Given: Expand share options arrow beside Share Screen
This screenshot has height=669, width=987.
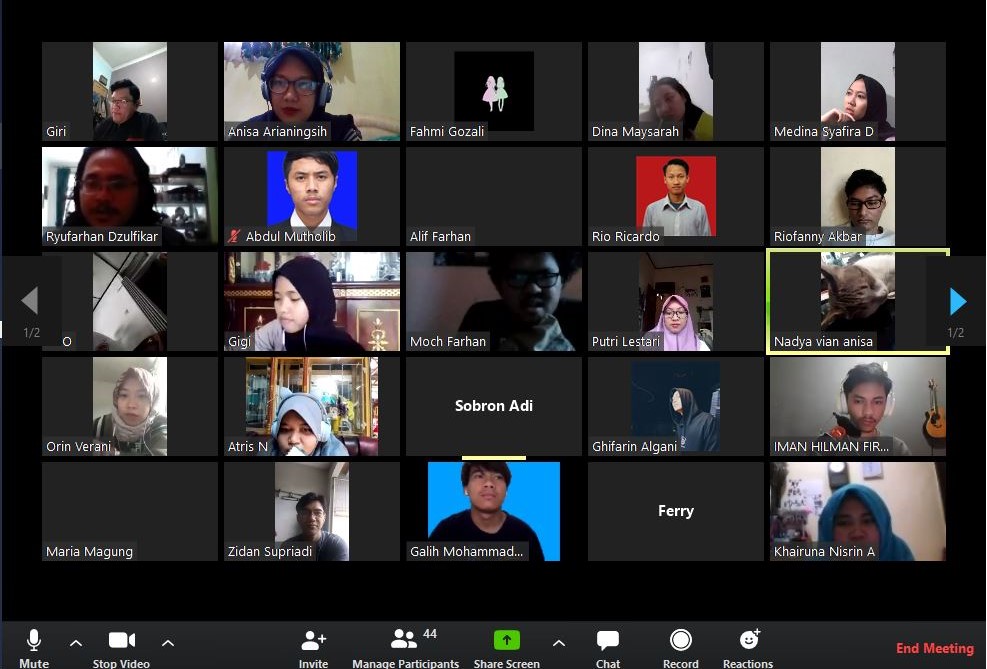Looking at the screenshot, I should coord(558,643).
